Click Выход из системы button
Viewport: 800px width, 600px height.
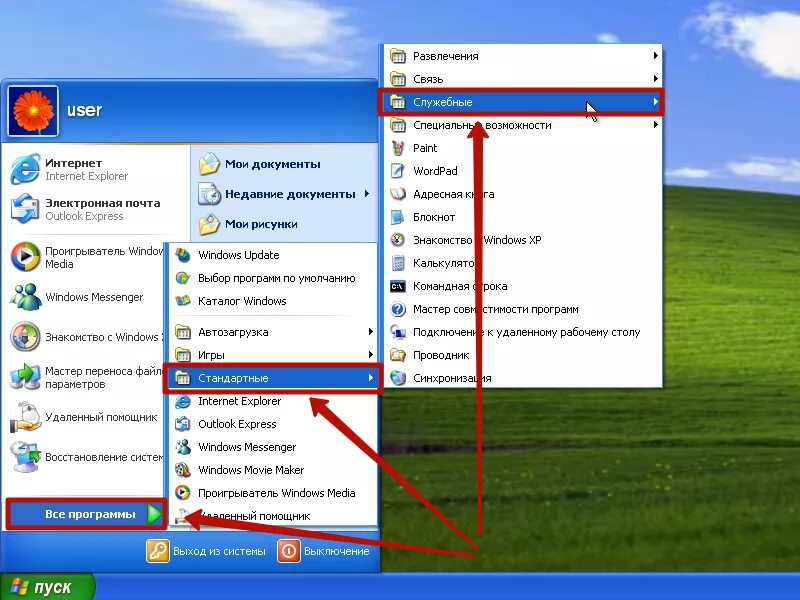click(x=206, y=552)
